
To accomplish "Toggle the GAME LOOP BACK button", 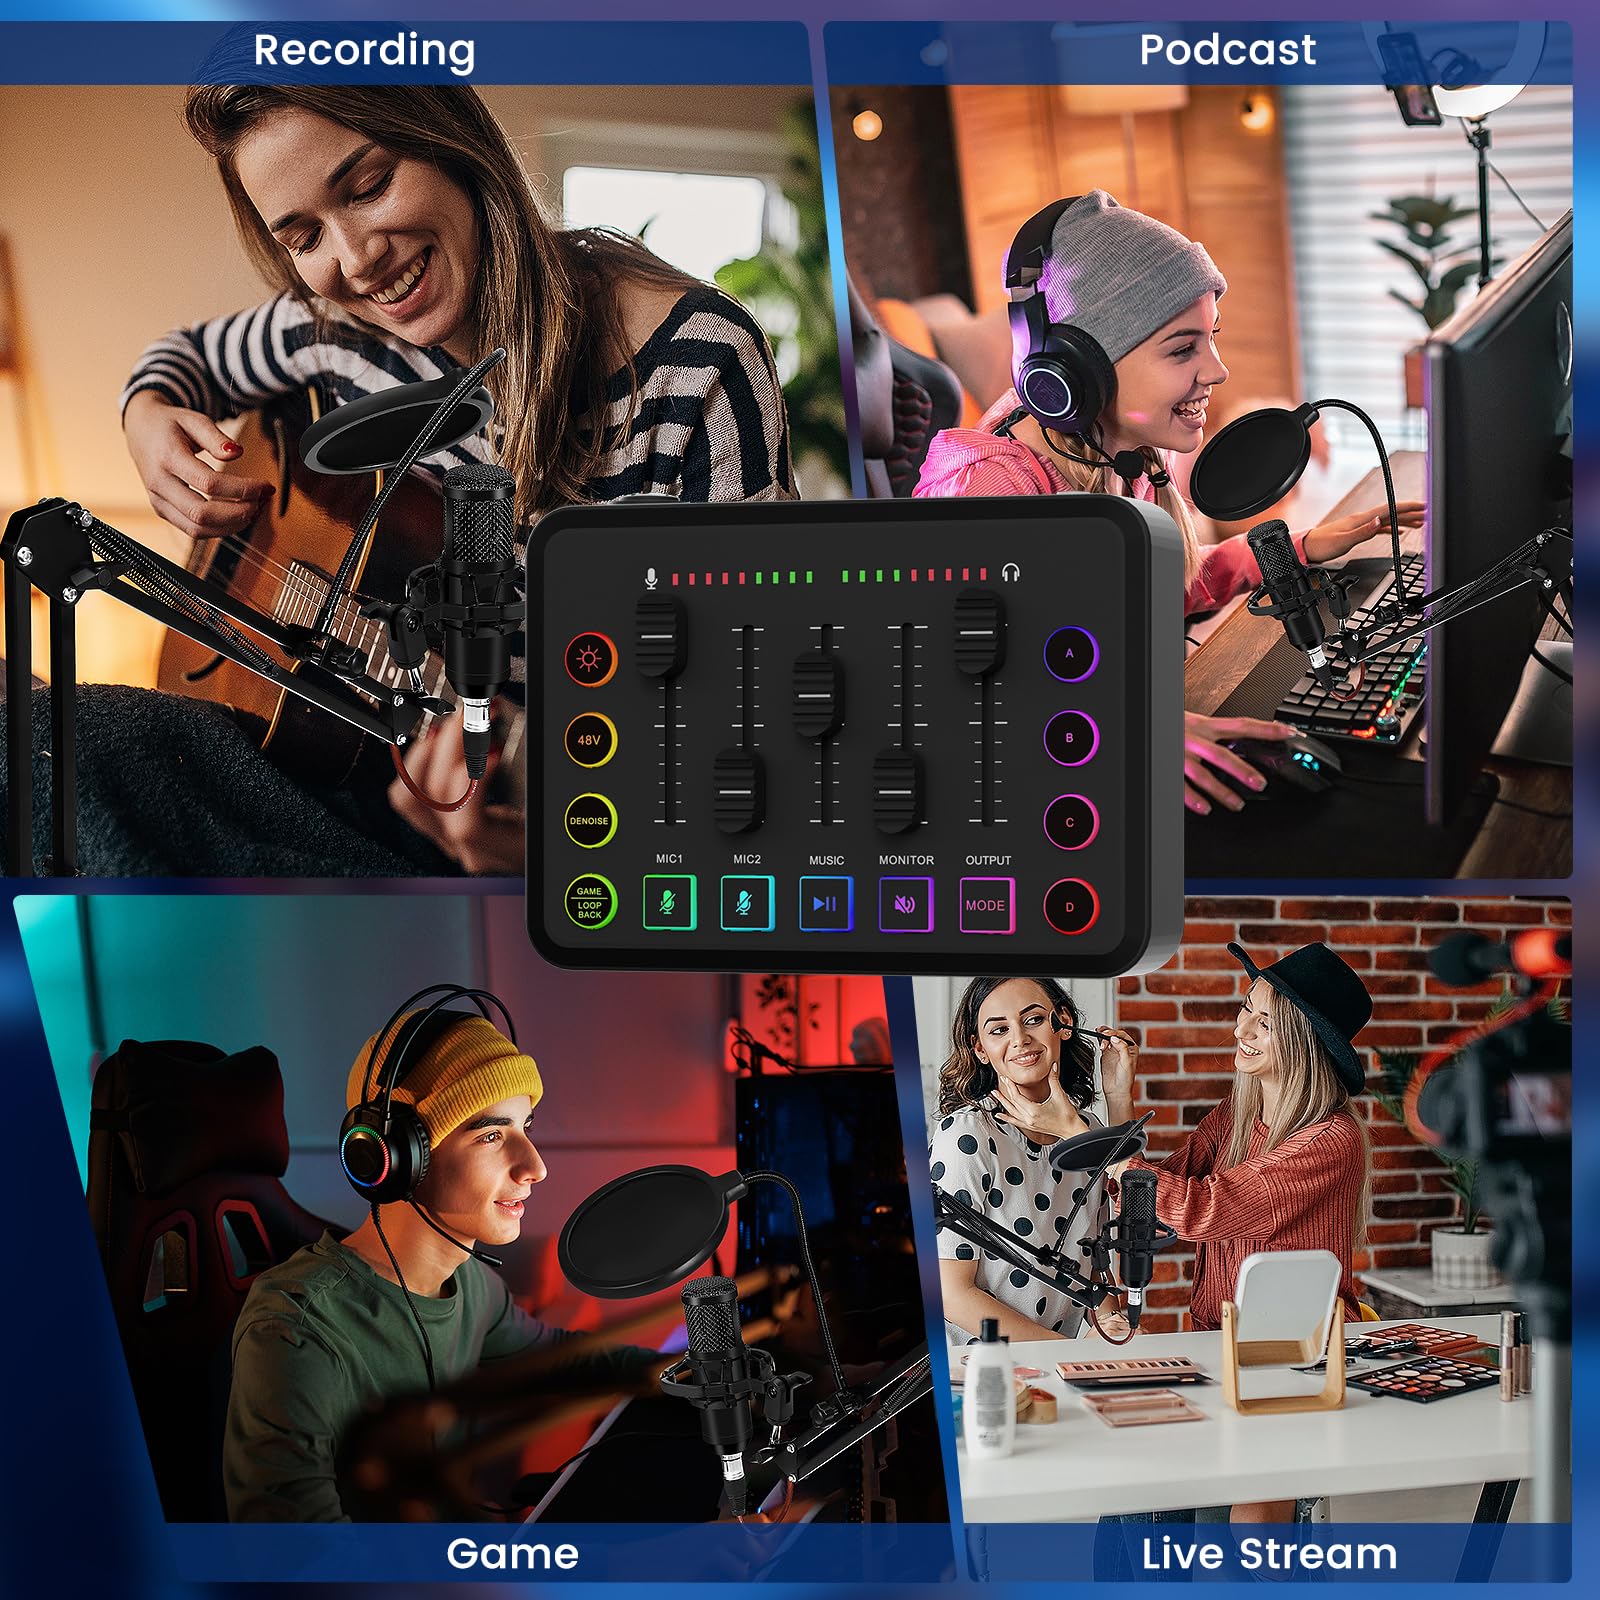I will point(590,902).
